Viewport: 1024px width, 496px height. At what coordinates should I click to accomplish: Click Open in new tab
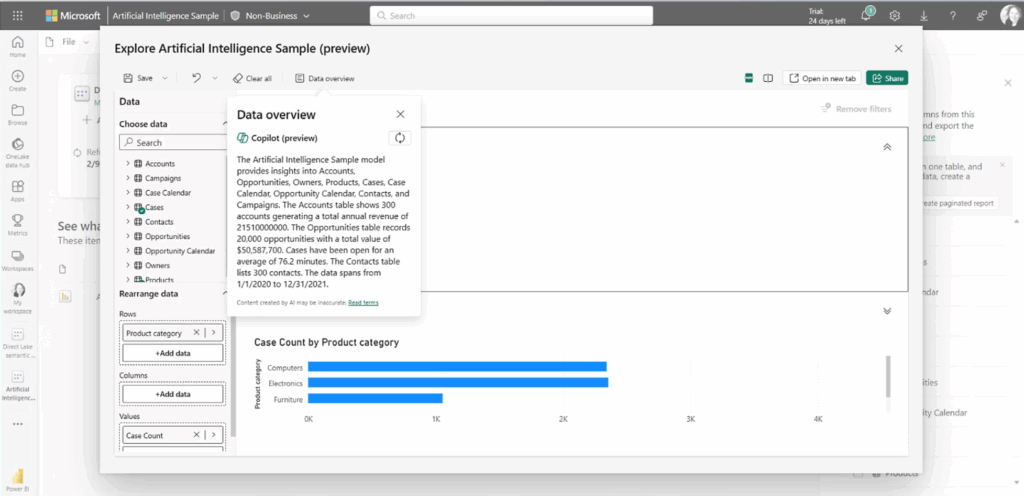point(822,78)
